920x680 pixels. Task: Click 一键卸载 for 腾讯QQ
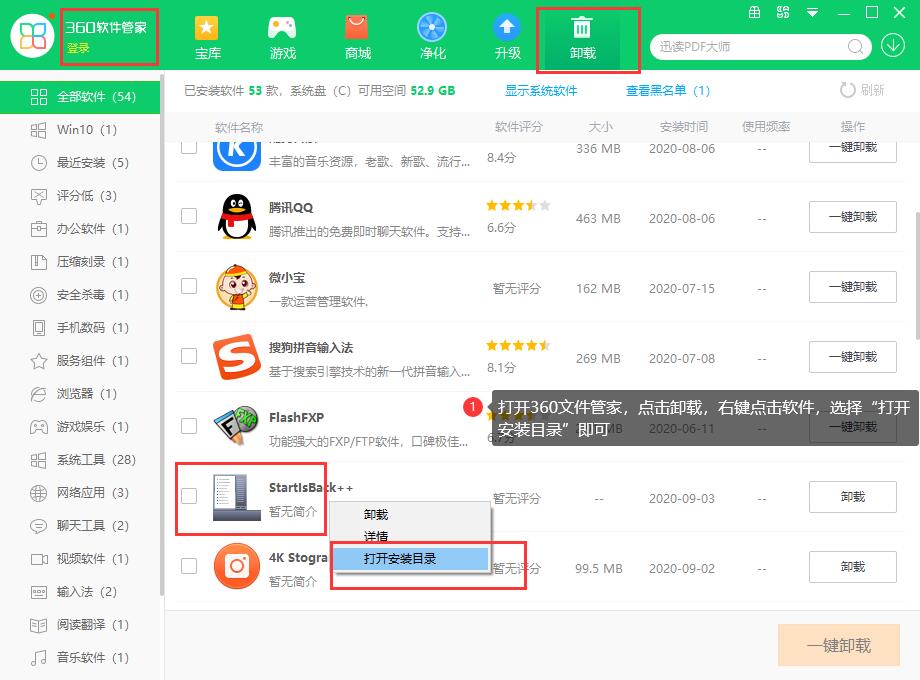(x=853, y=217)
